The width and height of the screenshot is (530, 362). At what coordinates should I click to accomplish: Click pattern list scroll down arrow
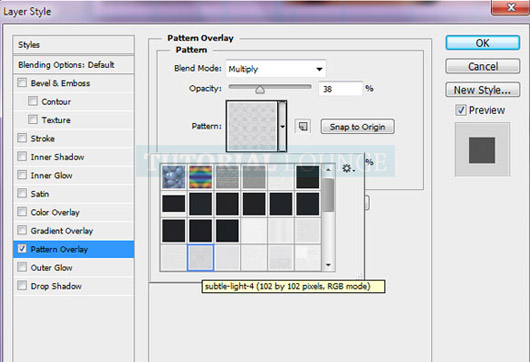click(x=328, y=265)
